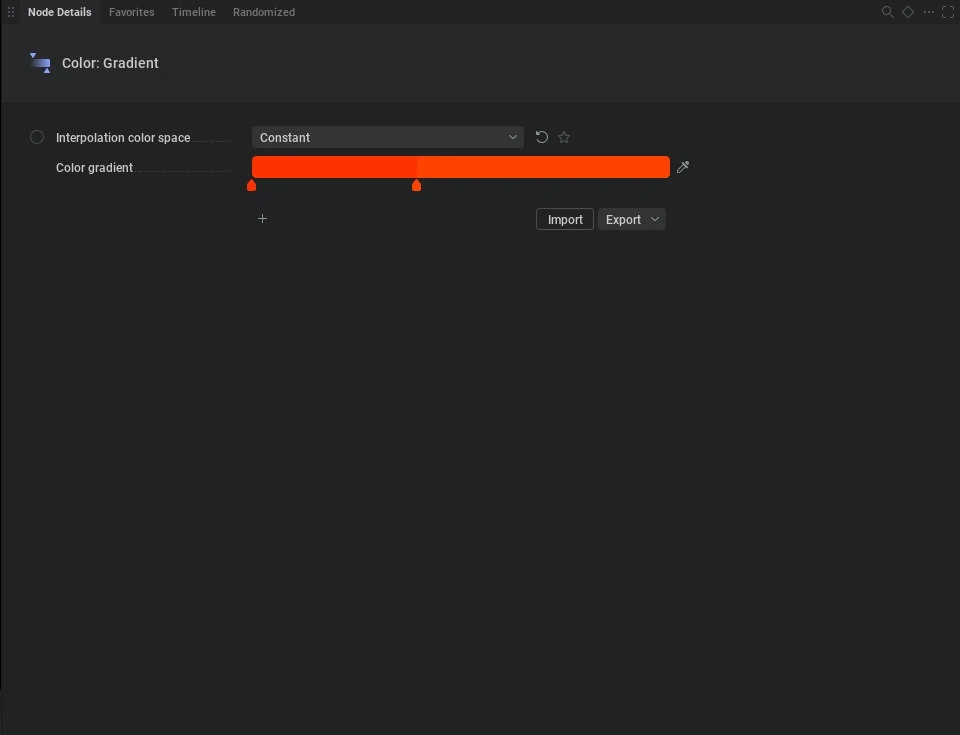
Task: Open the Timeline tab
Action: coord(193,12)
